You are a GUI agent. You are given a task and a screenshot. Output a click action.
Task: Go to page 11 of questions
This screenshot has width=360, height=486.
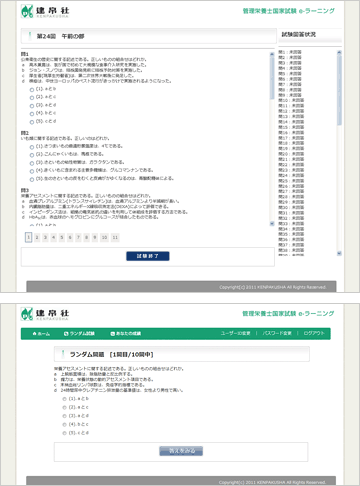click(115, 237)
